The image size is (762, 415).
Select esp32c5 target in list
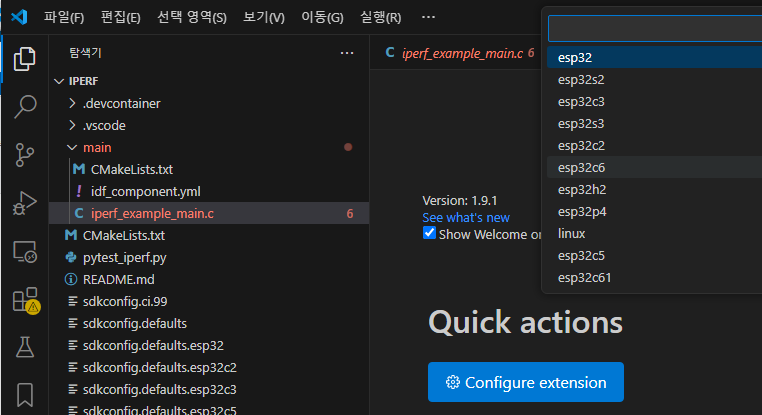pyautogui.click(x=654, y=256)
